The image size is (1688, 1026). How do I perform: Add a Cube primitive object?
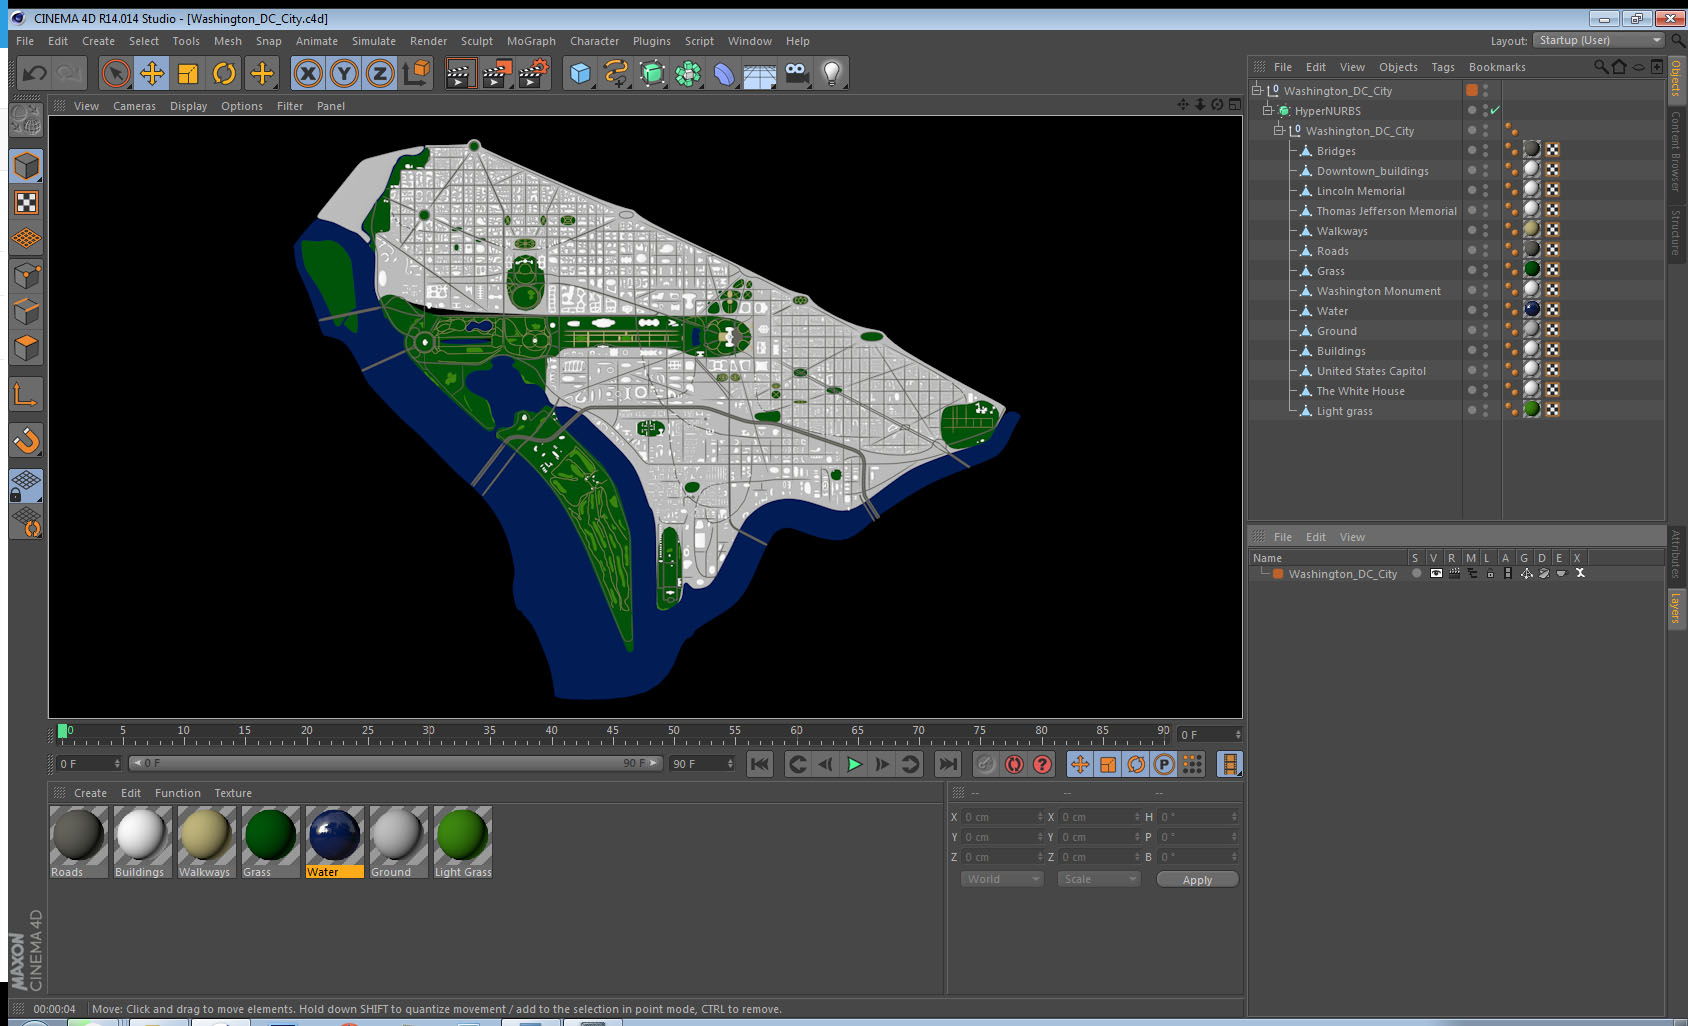point(580,73)
